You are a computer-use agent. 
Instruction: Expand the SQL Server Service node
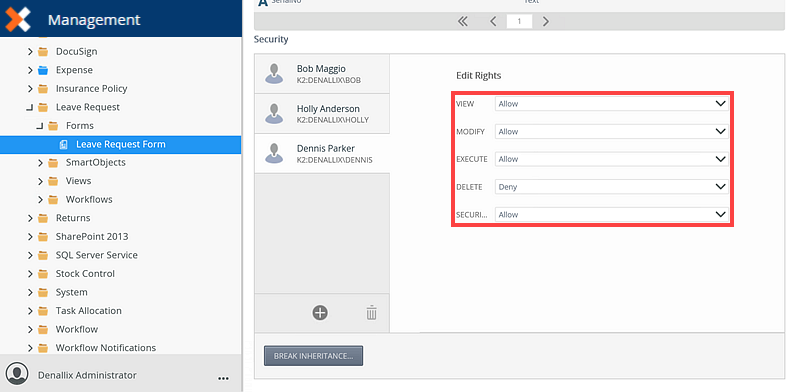click(31, 256)
